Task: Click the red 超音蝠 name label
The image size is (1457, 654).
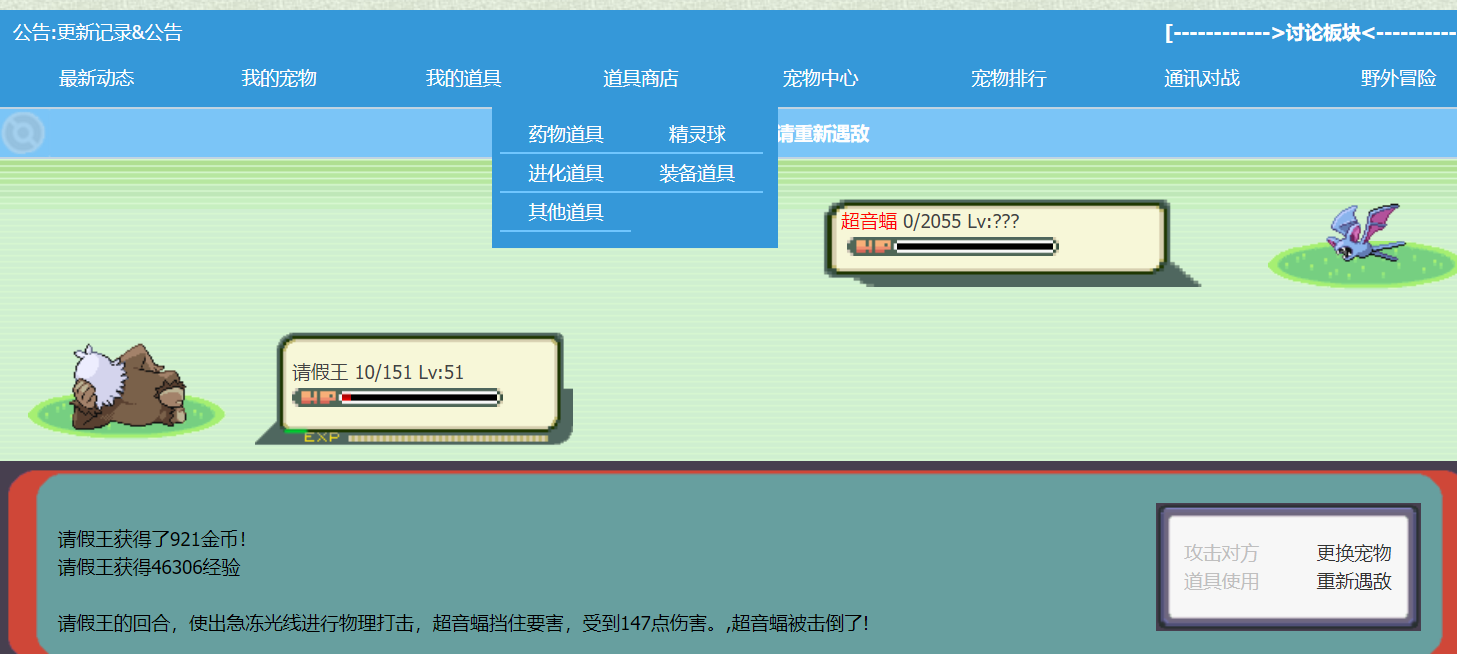Action: point(869,221)
